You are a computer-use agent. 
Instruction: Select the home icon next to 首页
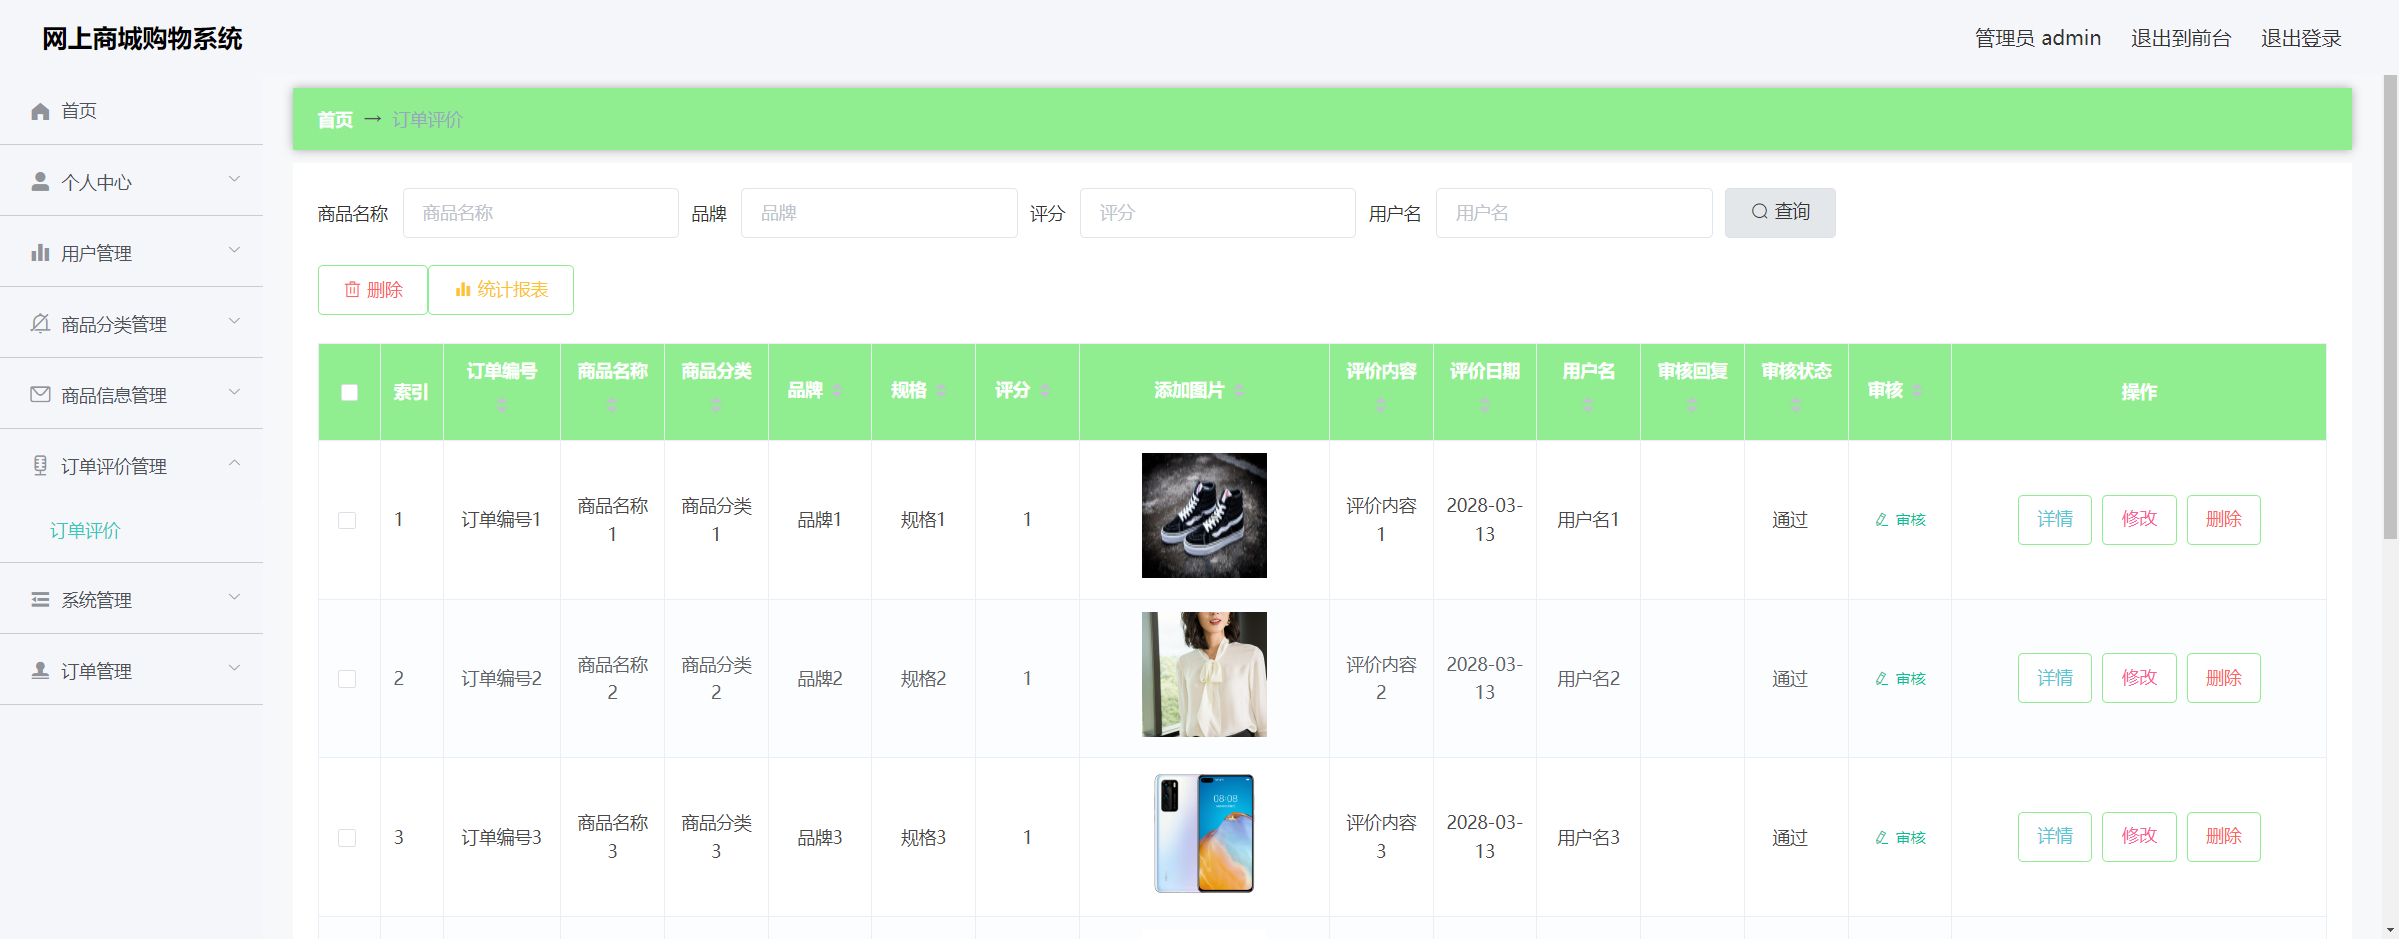40,110
